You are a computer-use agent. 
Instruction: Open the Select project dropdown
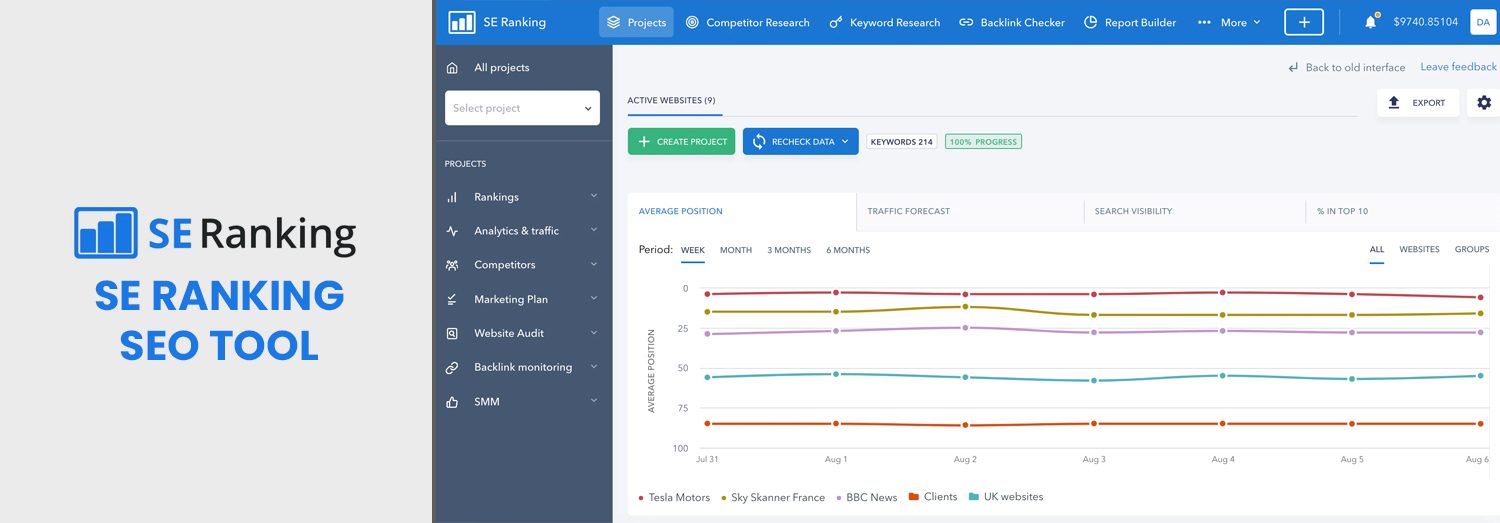(522, 108)
